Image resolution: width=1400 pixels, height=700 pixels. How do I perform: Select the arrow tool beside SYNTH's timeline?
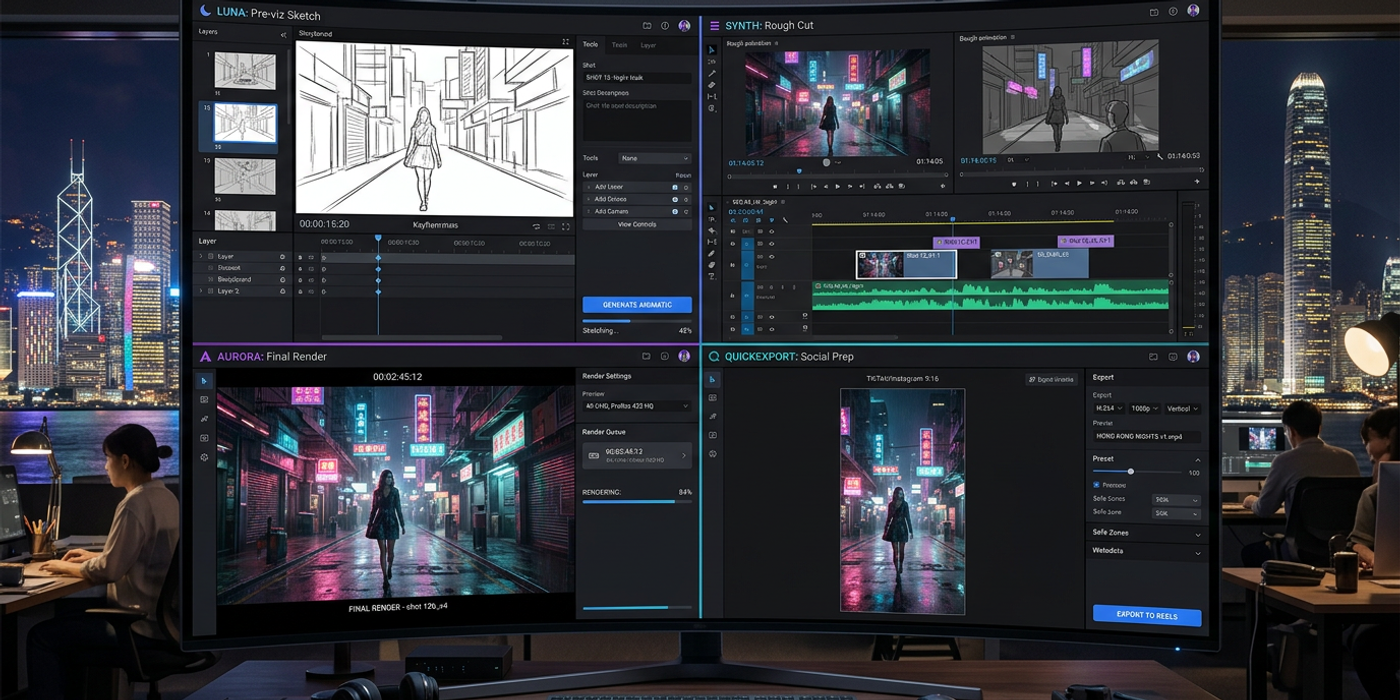[x=712, y=208]
